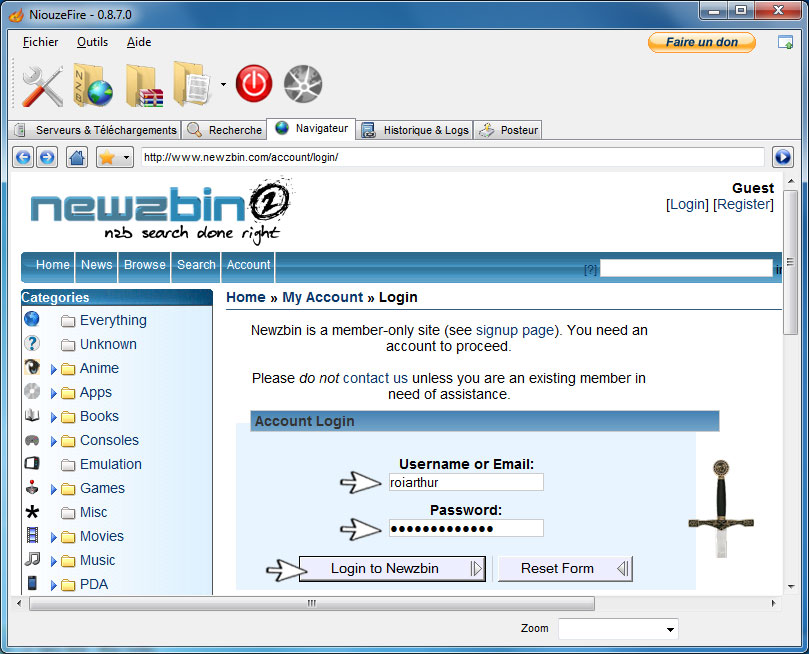Click the Misc category link
The width and height of the screenshot is (809, 654).
[93, 512]
